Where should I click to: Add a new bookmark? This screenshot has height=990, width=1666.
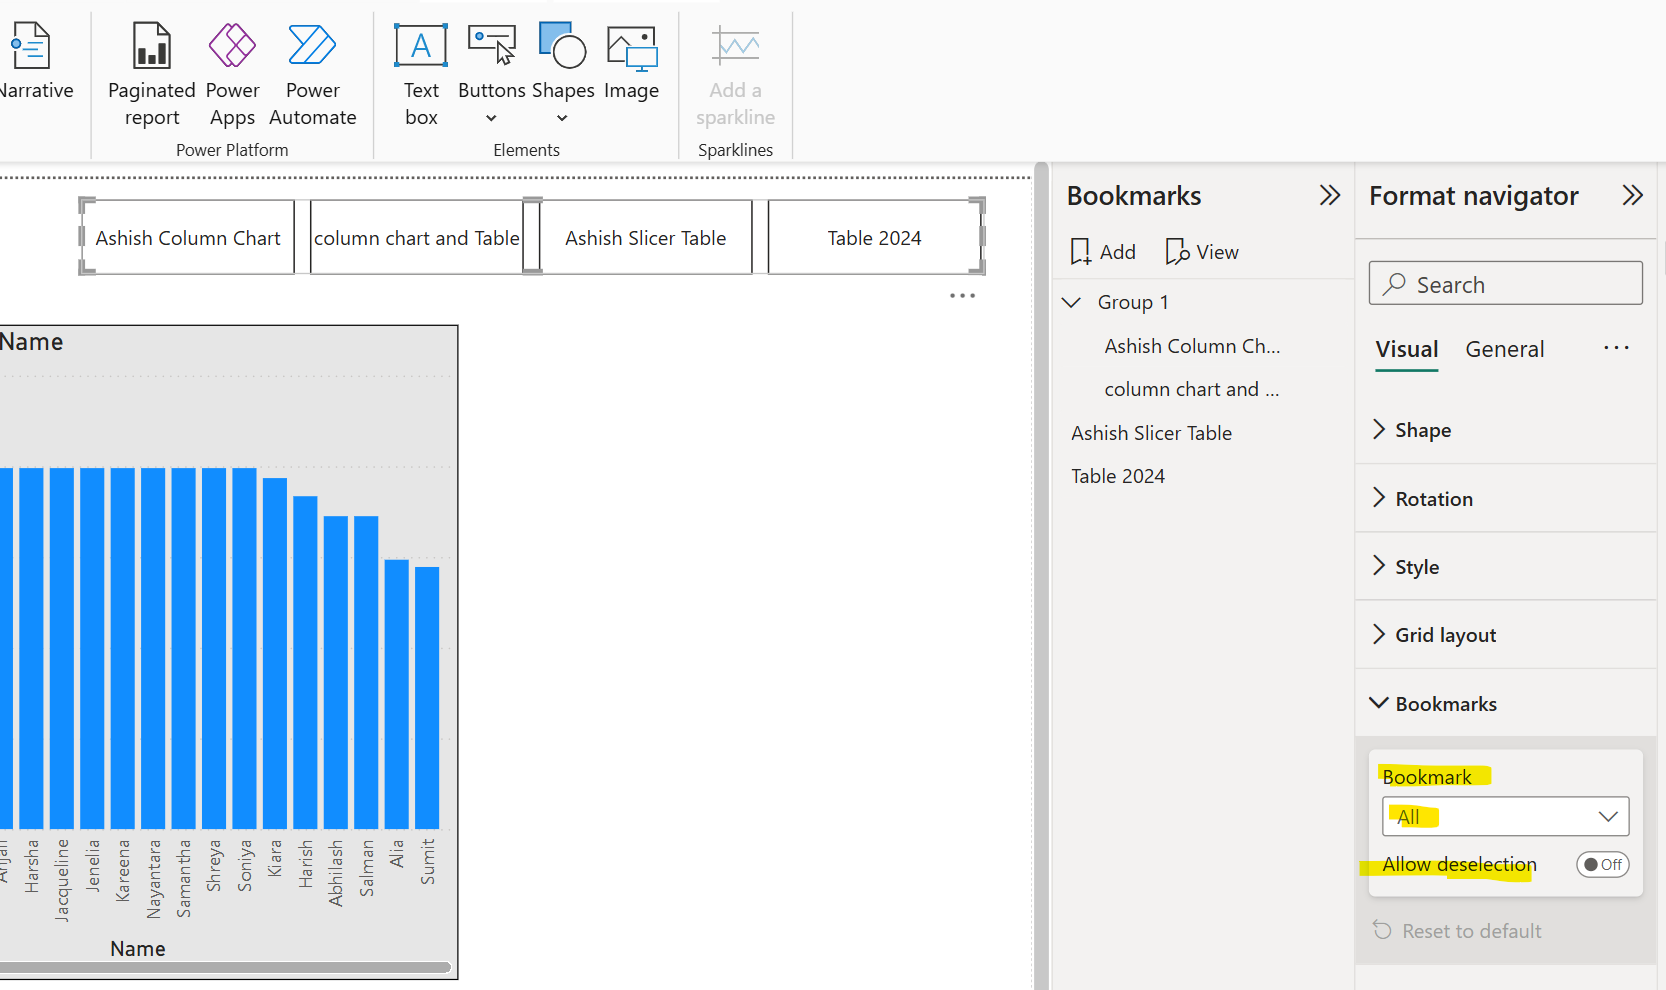1101,251
